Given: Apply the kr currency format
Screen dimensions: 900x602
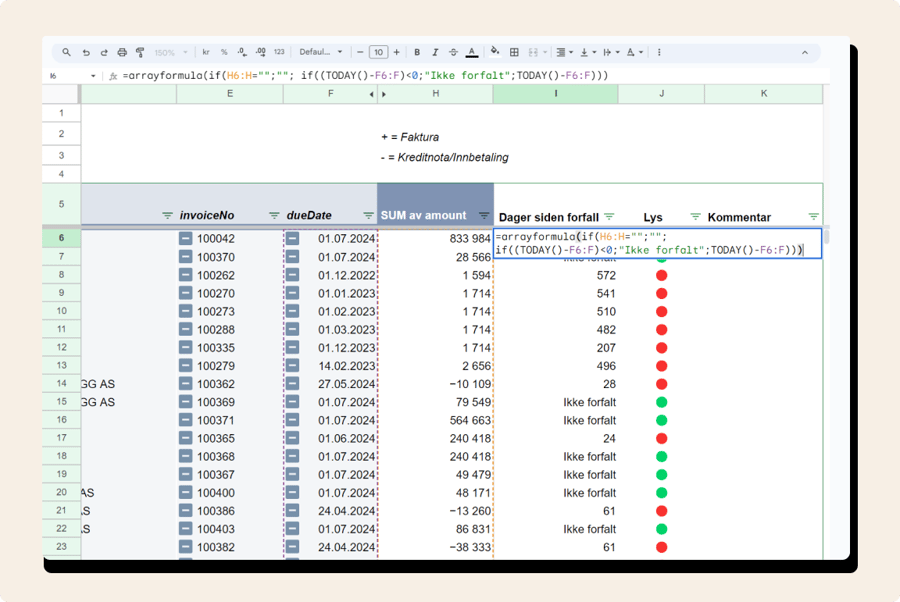Looking at the screenshot, I should click(x=206, y=52).
